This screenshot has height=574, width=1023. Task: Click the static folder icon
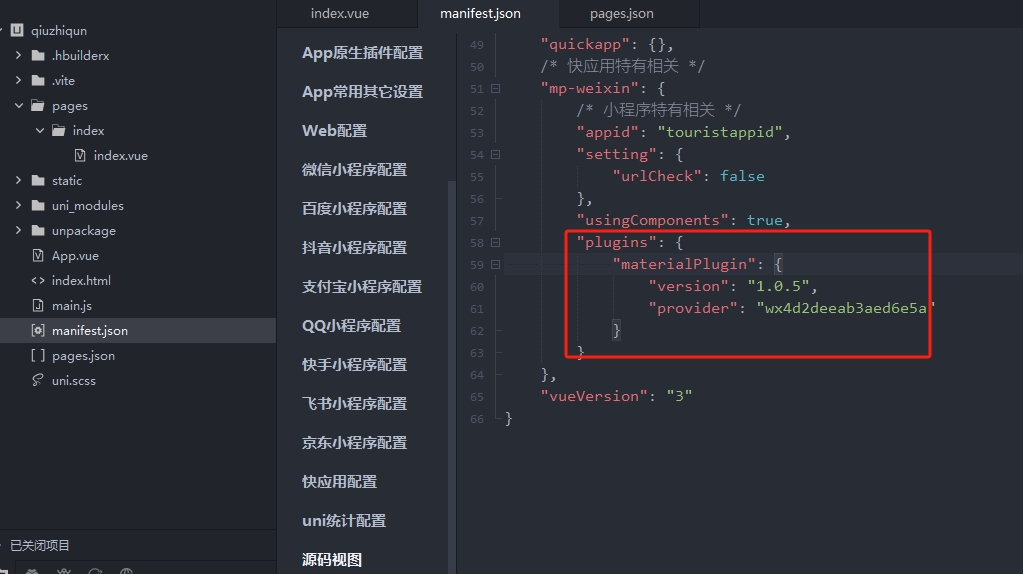click(x=38, y=181)
